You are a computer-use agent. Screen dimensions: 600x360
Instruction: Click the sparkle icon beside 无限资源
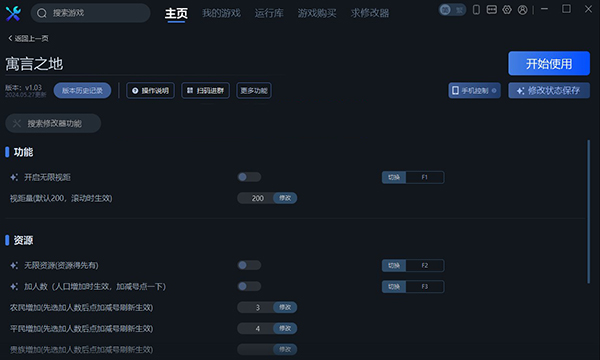pos(14,265)
